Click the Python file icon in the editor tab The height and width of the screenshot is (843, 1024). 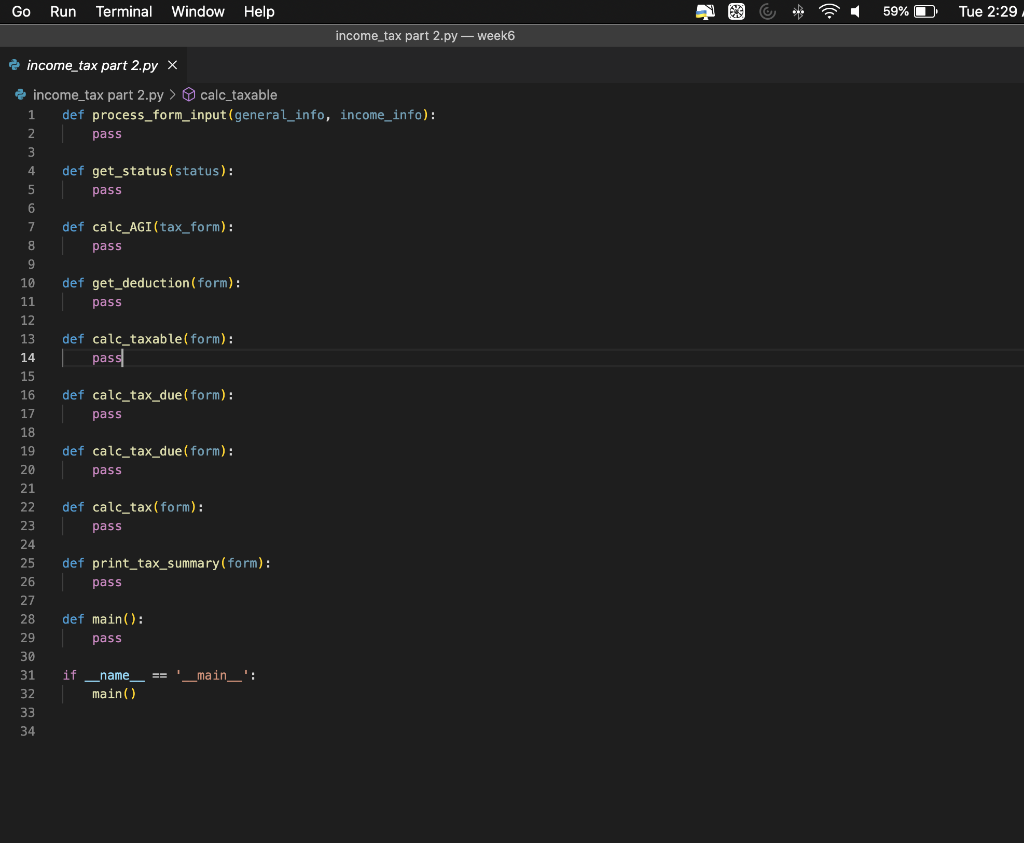[14, 65]
